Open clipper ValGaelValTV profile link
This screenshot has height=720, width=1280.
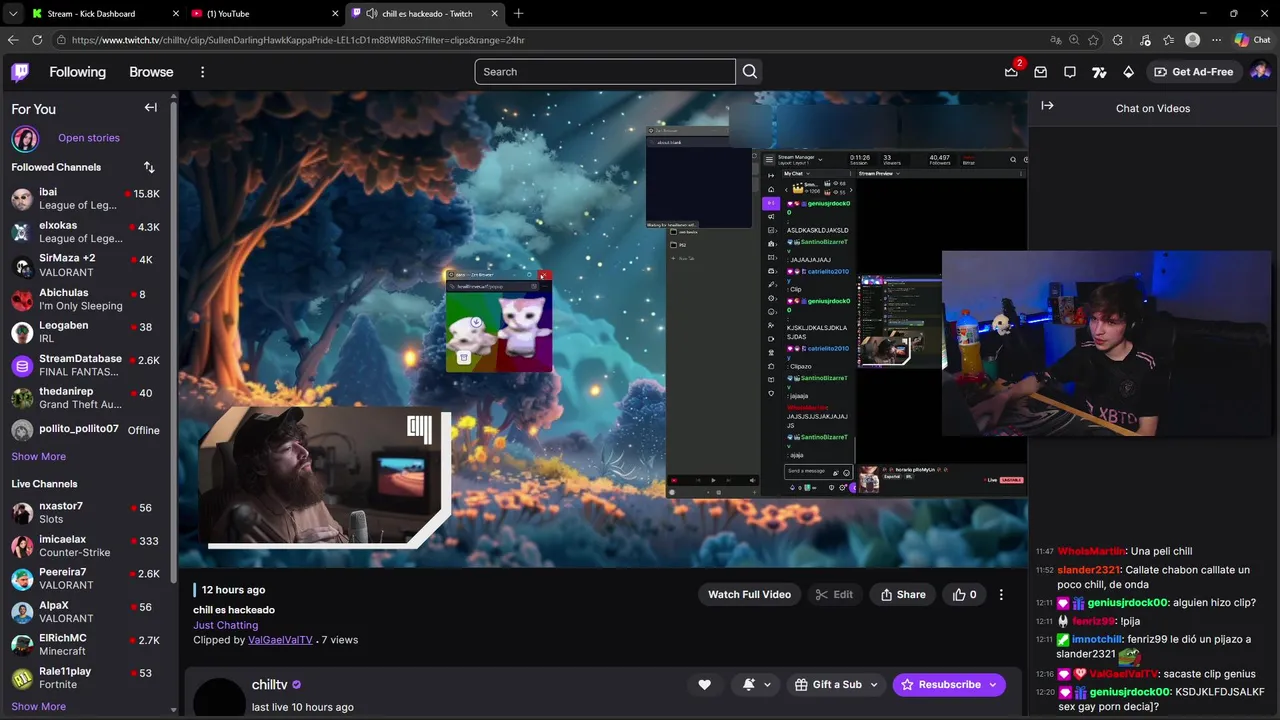point(280,640)
